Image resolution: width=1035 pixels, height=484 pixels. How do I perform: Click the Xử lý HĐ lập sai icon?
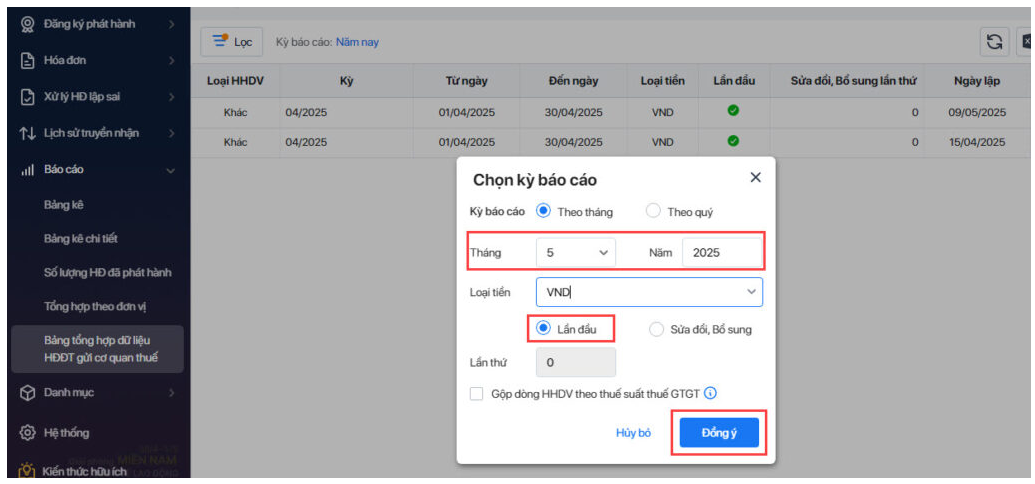(28, 97)
